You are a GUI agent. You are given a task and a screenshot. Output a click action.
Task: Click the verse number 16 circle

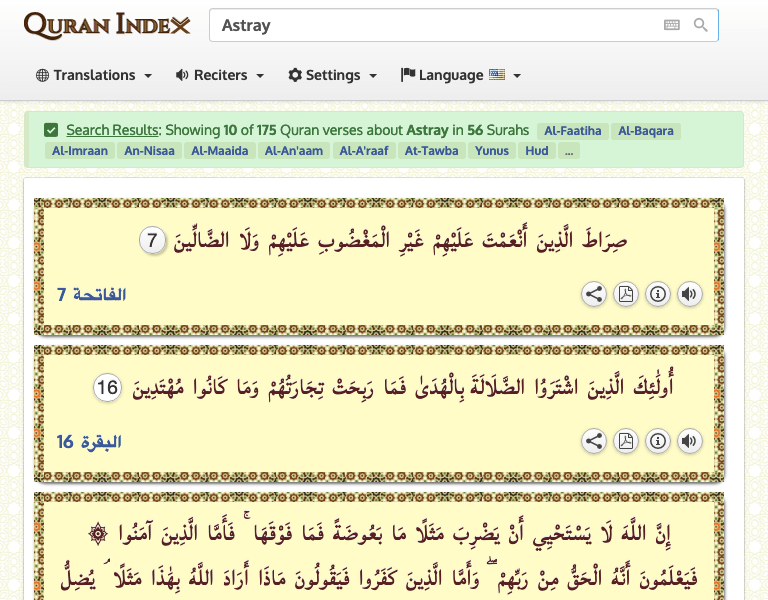(x=107, y=387)
